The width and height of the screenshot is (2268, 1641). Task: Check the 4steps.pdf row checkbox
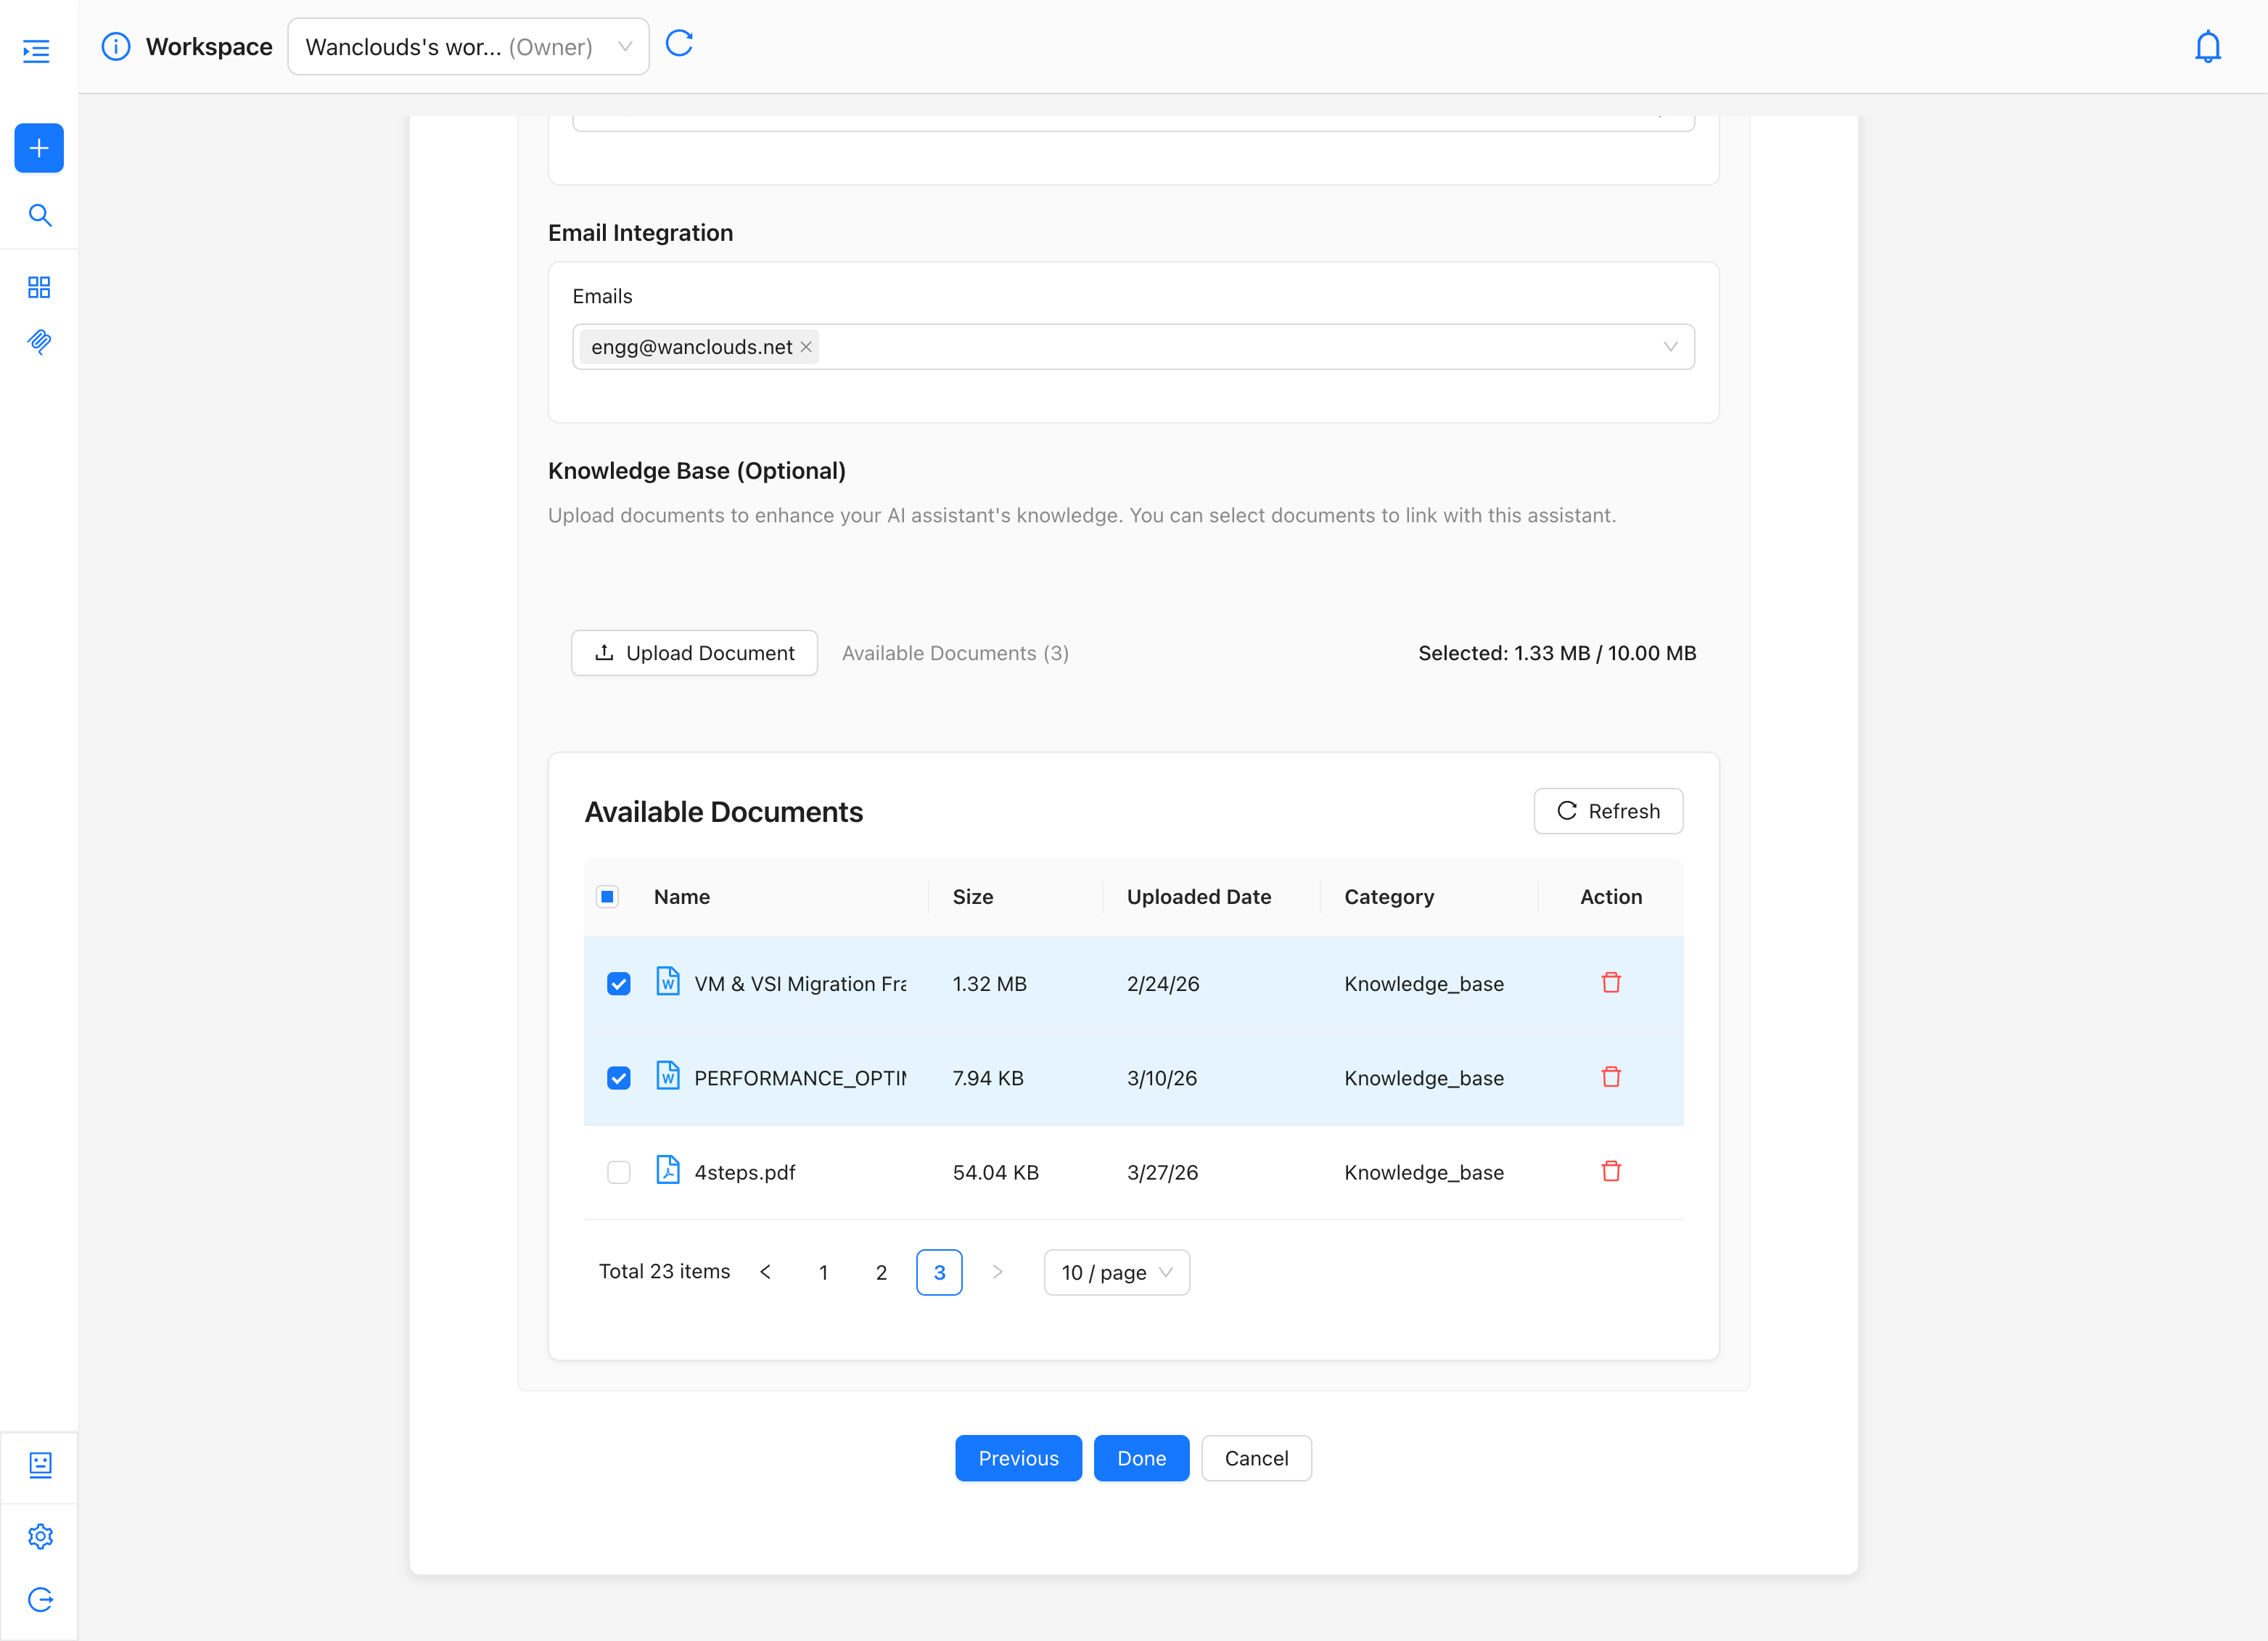618,1172
